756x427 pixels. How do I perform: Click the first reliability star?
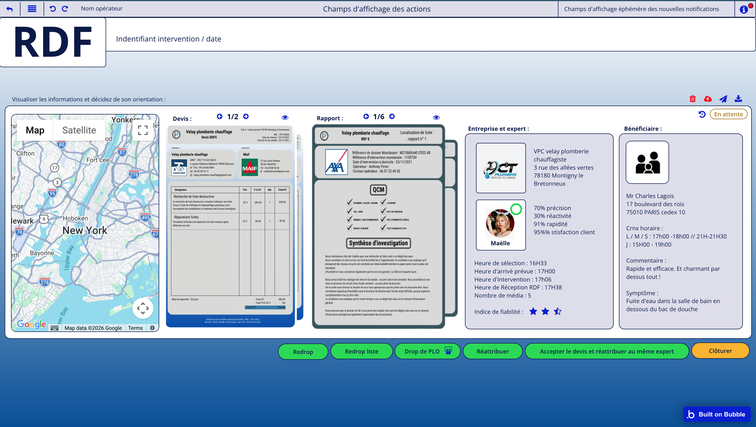click(x=533, y=311)
